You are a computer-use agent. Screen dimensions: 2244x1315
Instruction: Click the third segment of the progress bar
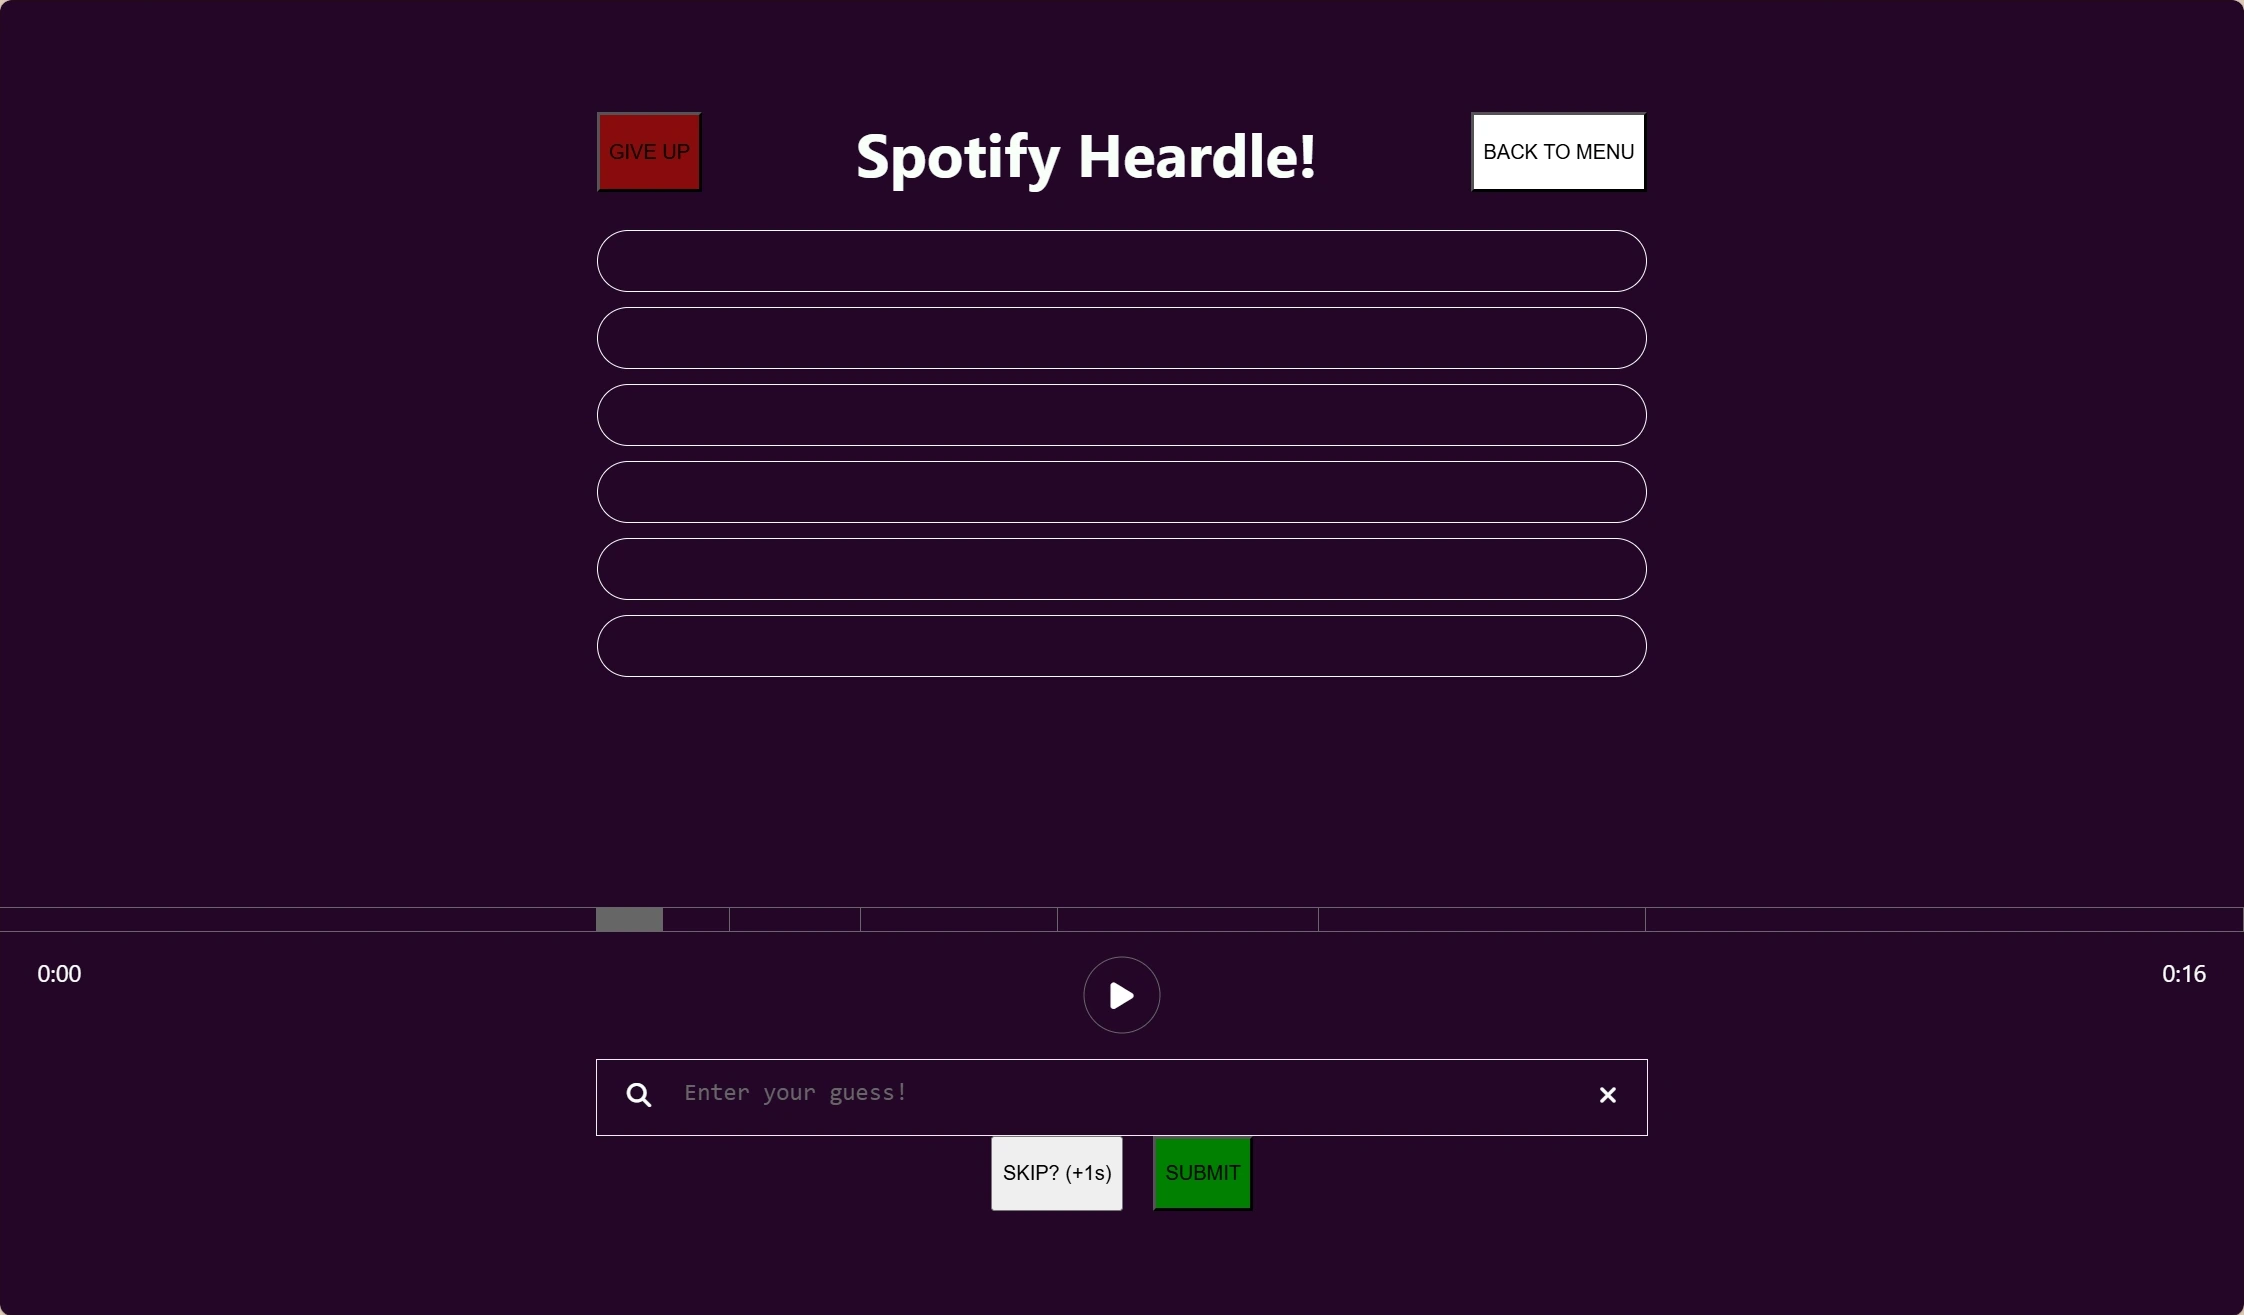(x=795, y=920)
